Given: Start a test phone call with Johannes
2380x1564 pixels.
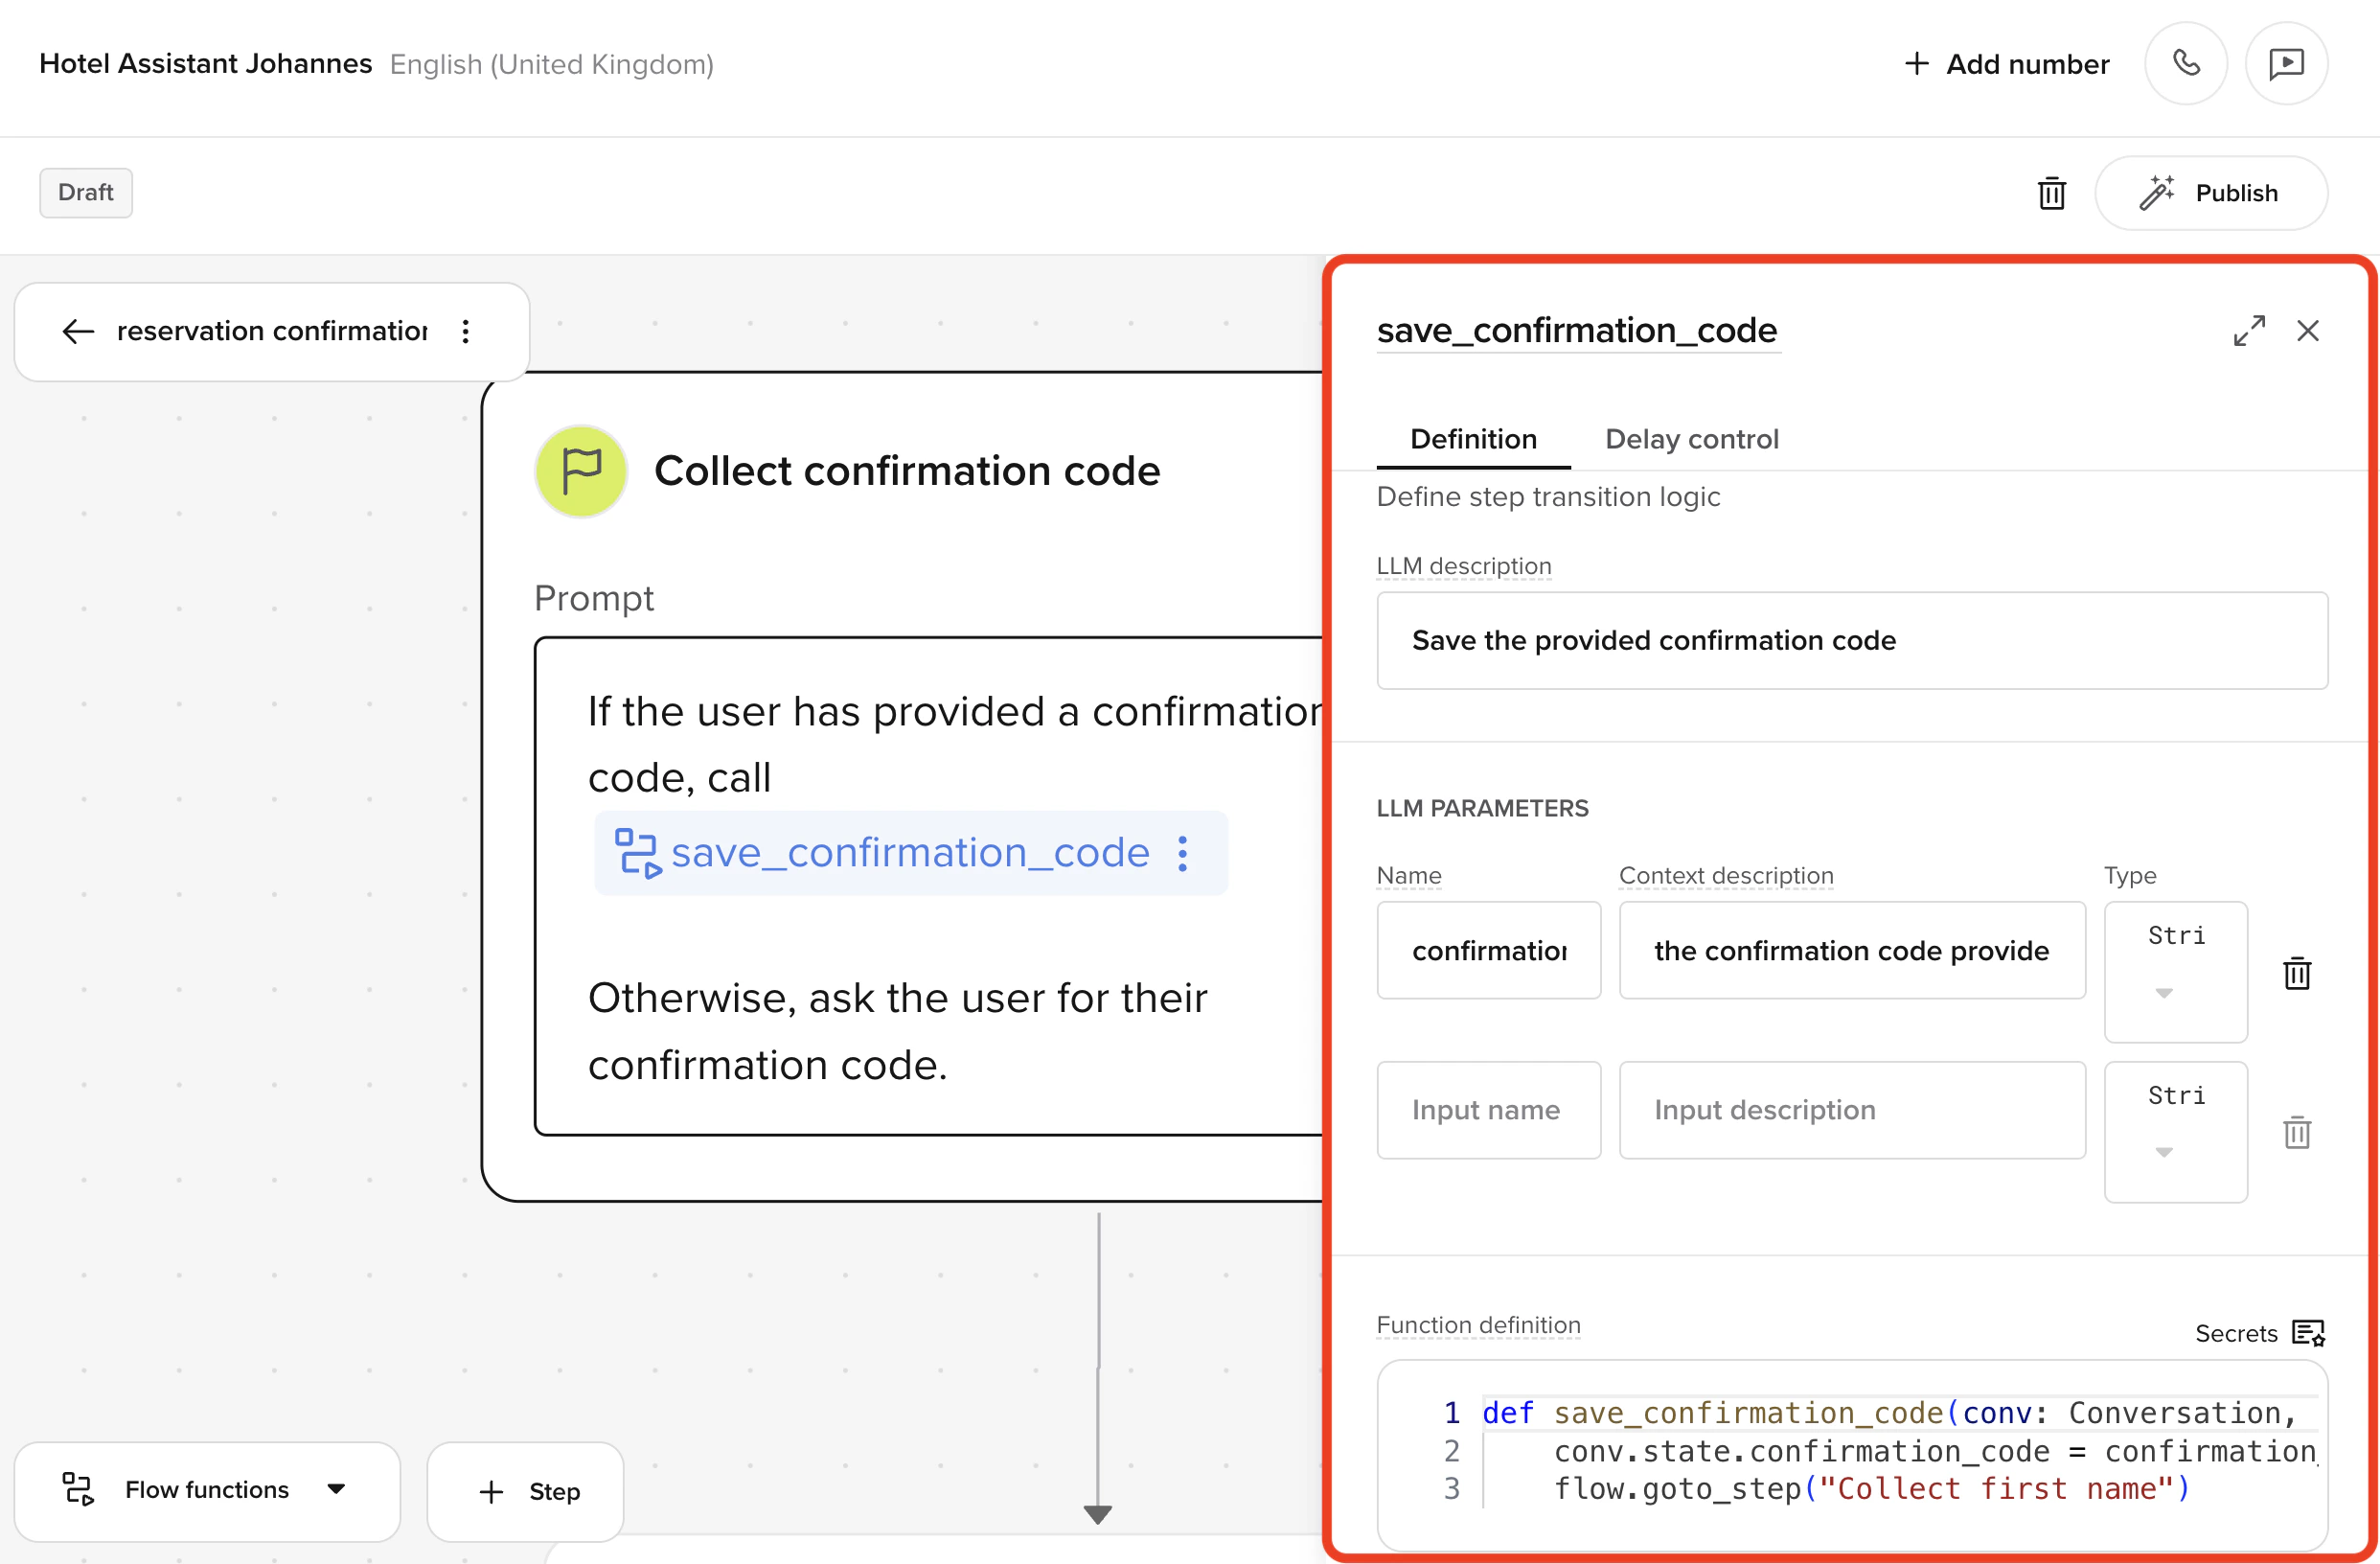Looking at the screenshot, I should [x=2186, y=63].
